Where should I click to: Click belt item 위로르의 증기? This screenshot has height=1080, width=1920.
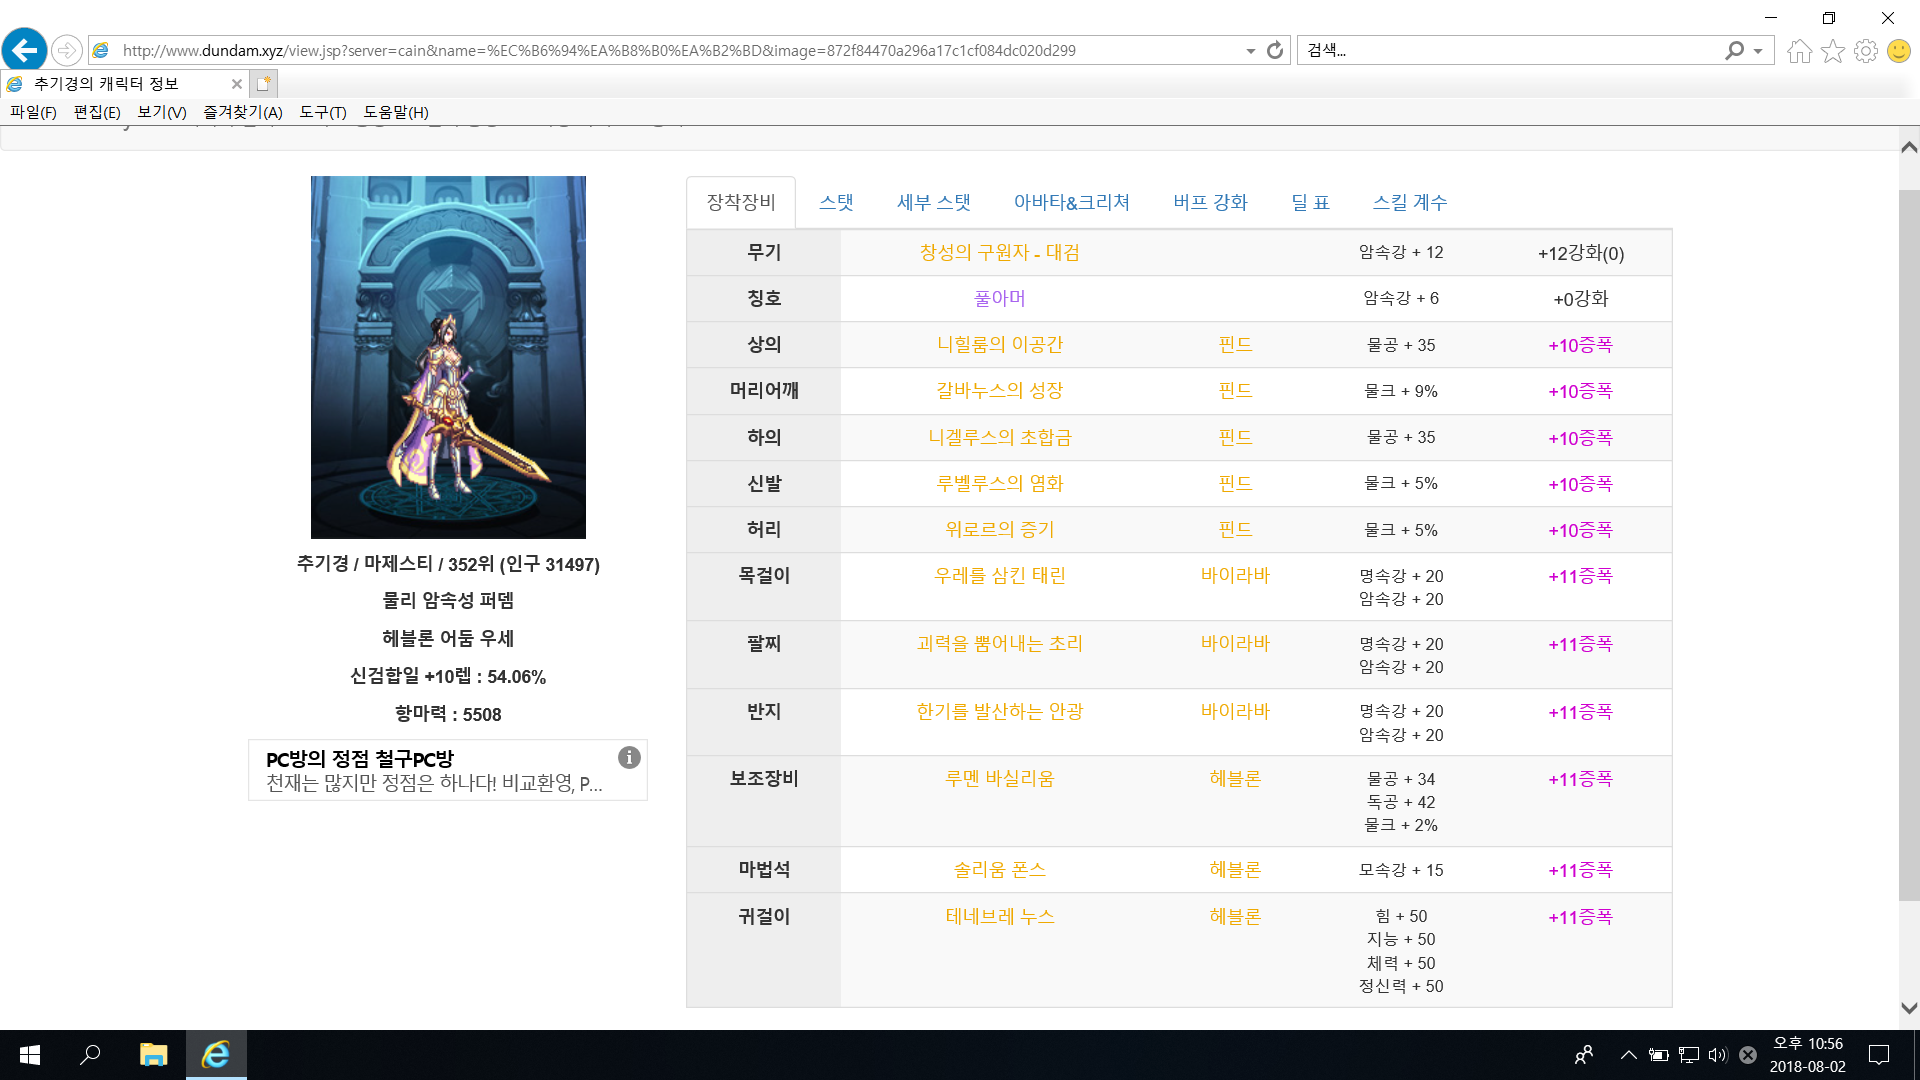tap(1000, 529)
